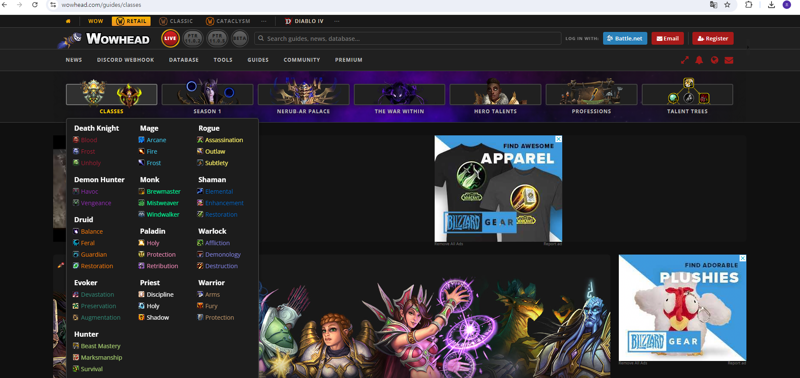Click the red Register button
800x378 pixels.
(713, 38)
